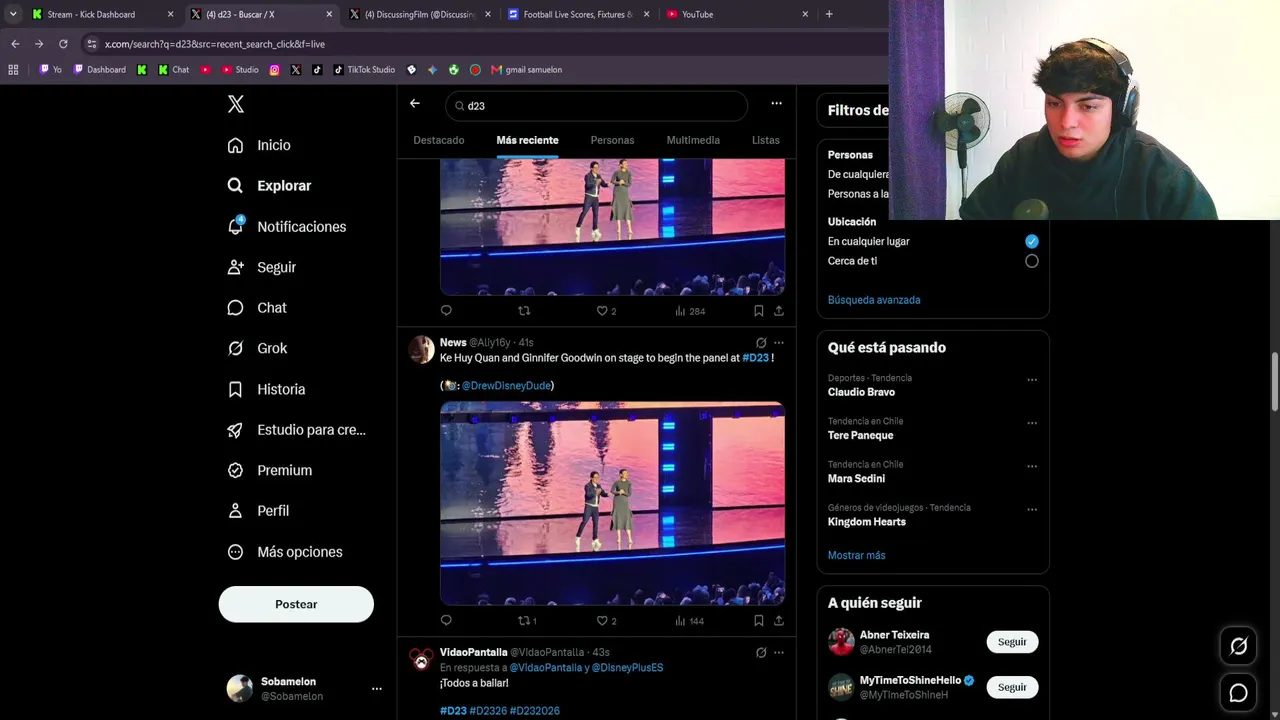Open the @DrewDisneyDude mention link

(x=506, y=385)
